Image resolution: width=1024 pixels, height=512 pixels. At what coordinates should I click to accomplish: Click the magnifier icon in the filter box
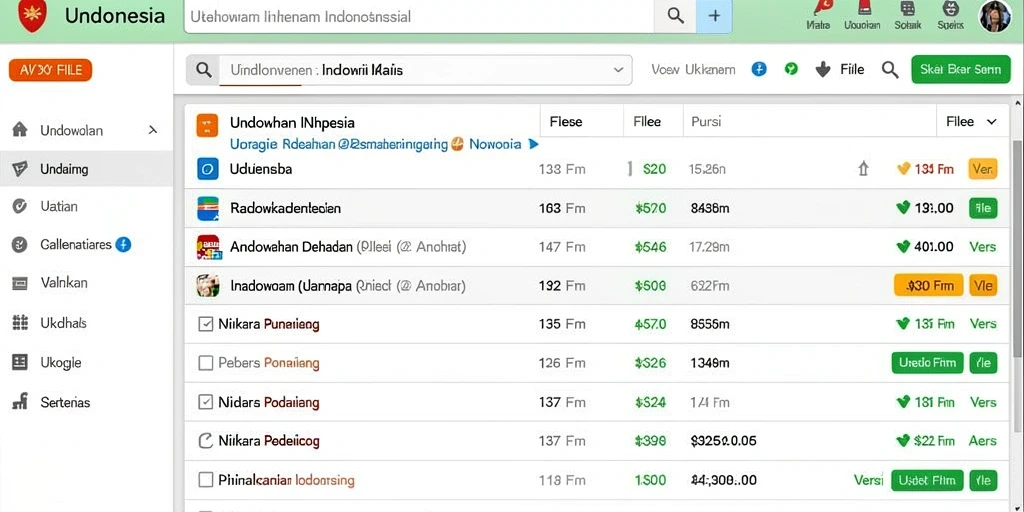click(204, 70)
